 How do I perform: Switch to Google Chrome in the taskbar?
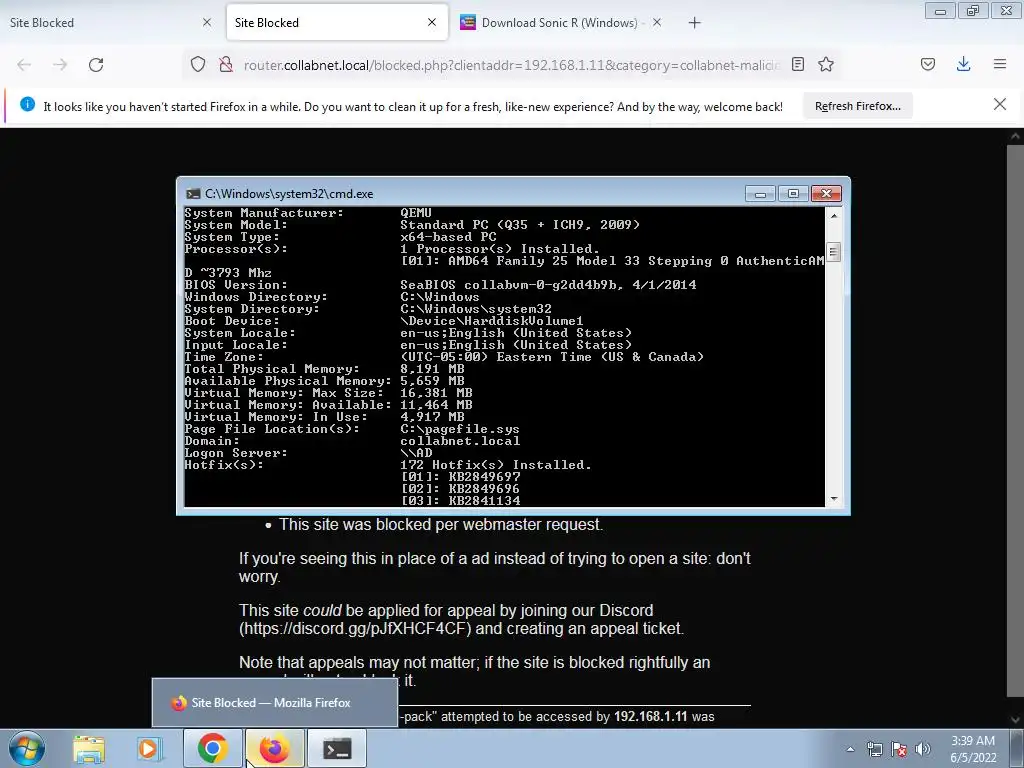click(212, 748)
